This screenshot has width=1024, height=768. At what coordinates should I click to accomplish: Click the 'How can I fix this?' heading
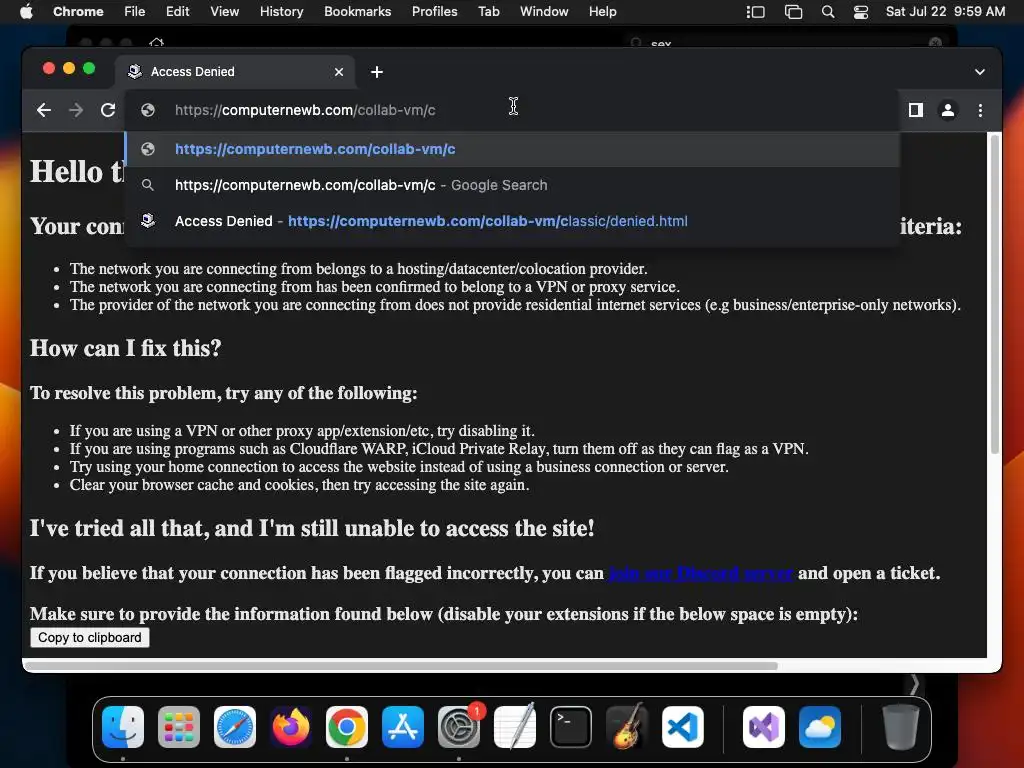(x=125, y=348)
